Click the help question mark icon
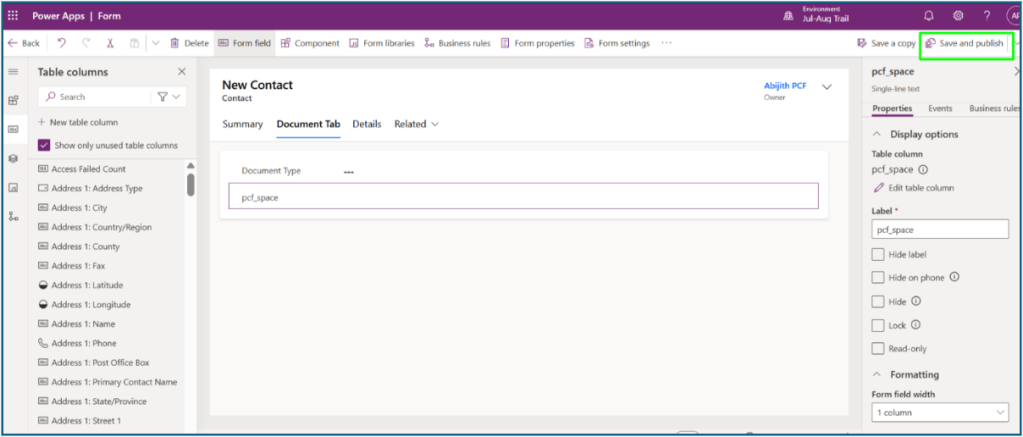Image resolution: width=1023 pixels, height=437 pixels. [986, 16]
